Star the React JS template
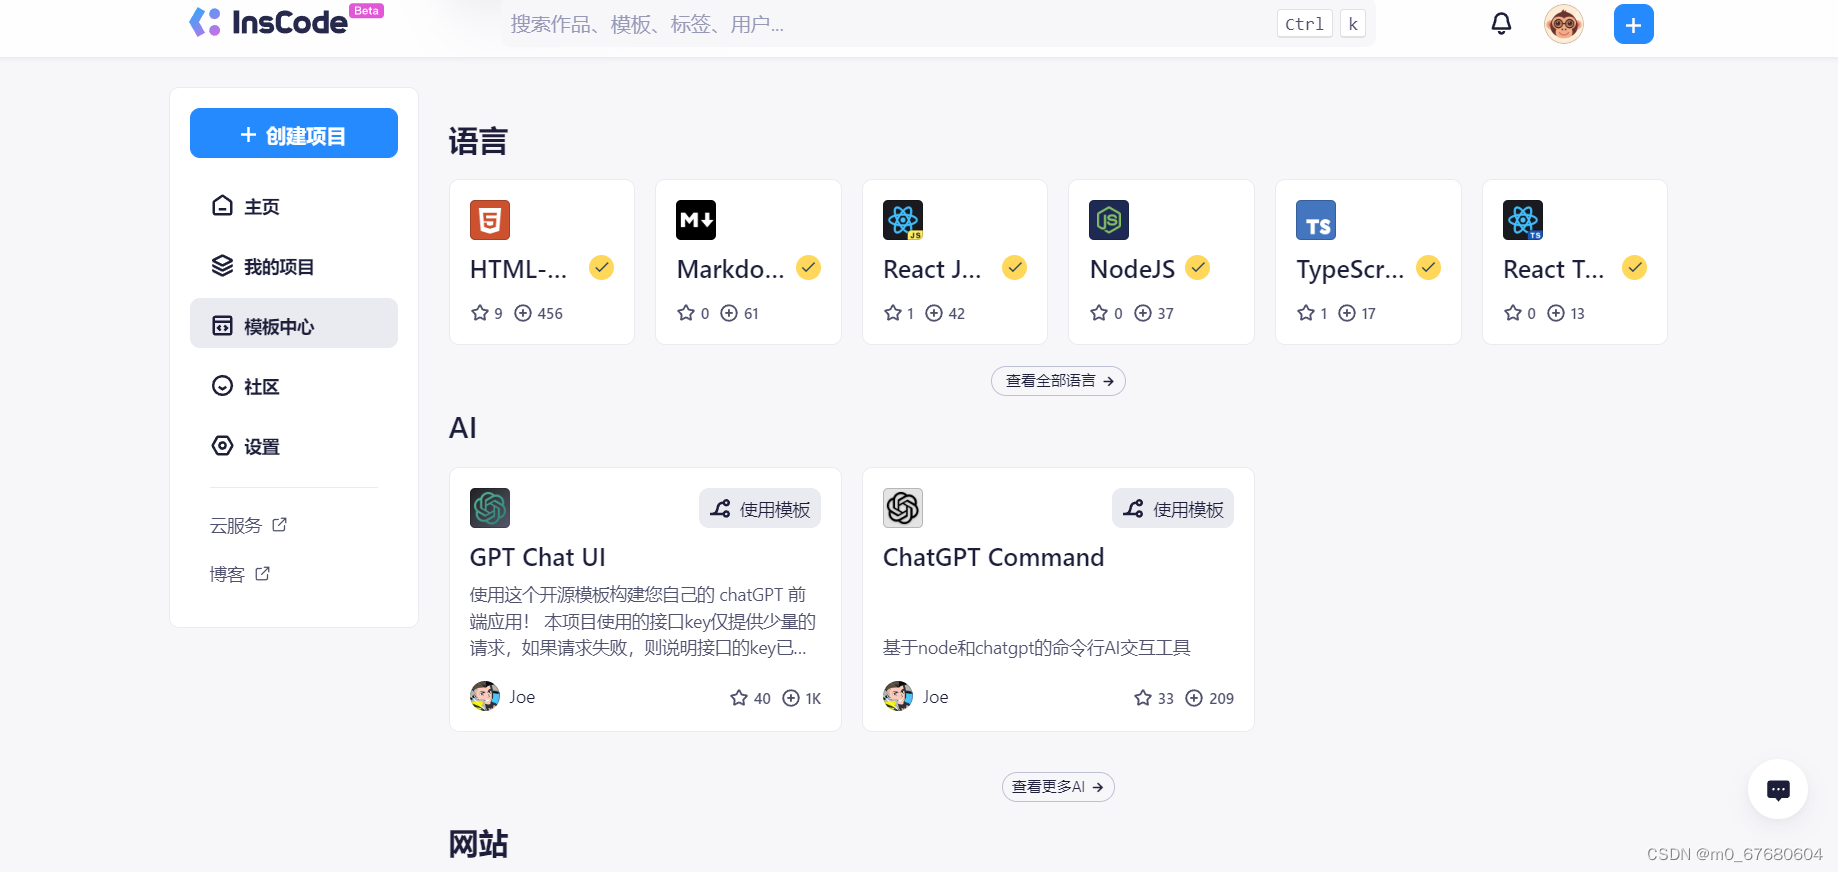 (893, 313)
